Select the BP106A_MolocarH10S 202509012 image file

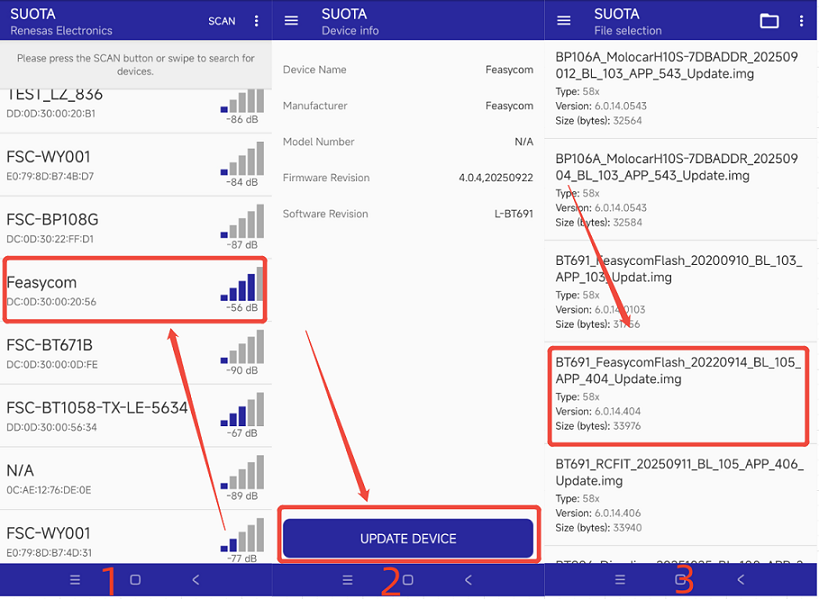(677, 90)
